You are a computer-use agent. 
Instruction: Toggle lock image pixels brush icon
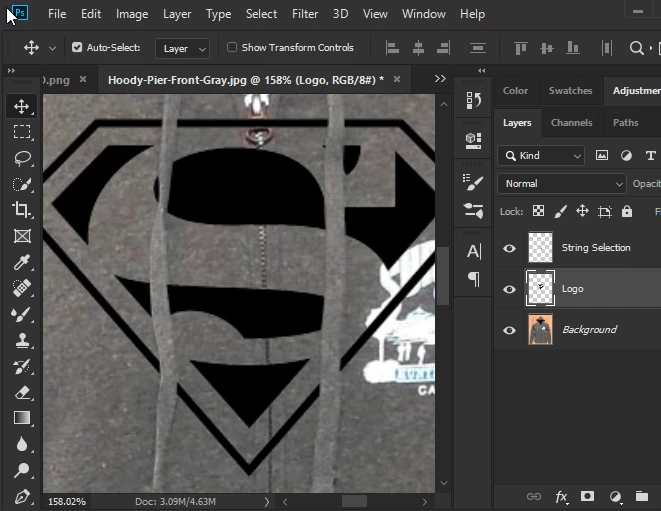[x=560, y=211]
